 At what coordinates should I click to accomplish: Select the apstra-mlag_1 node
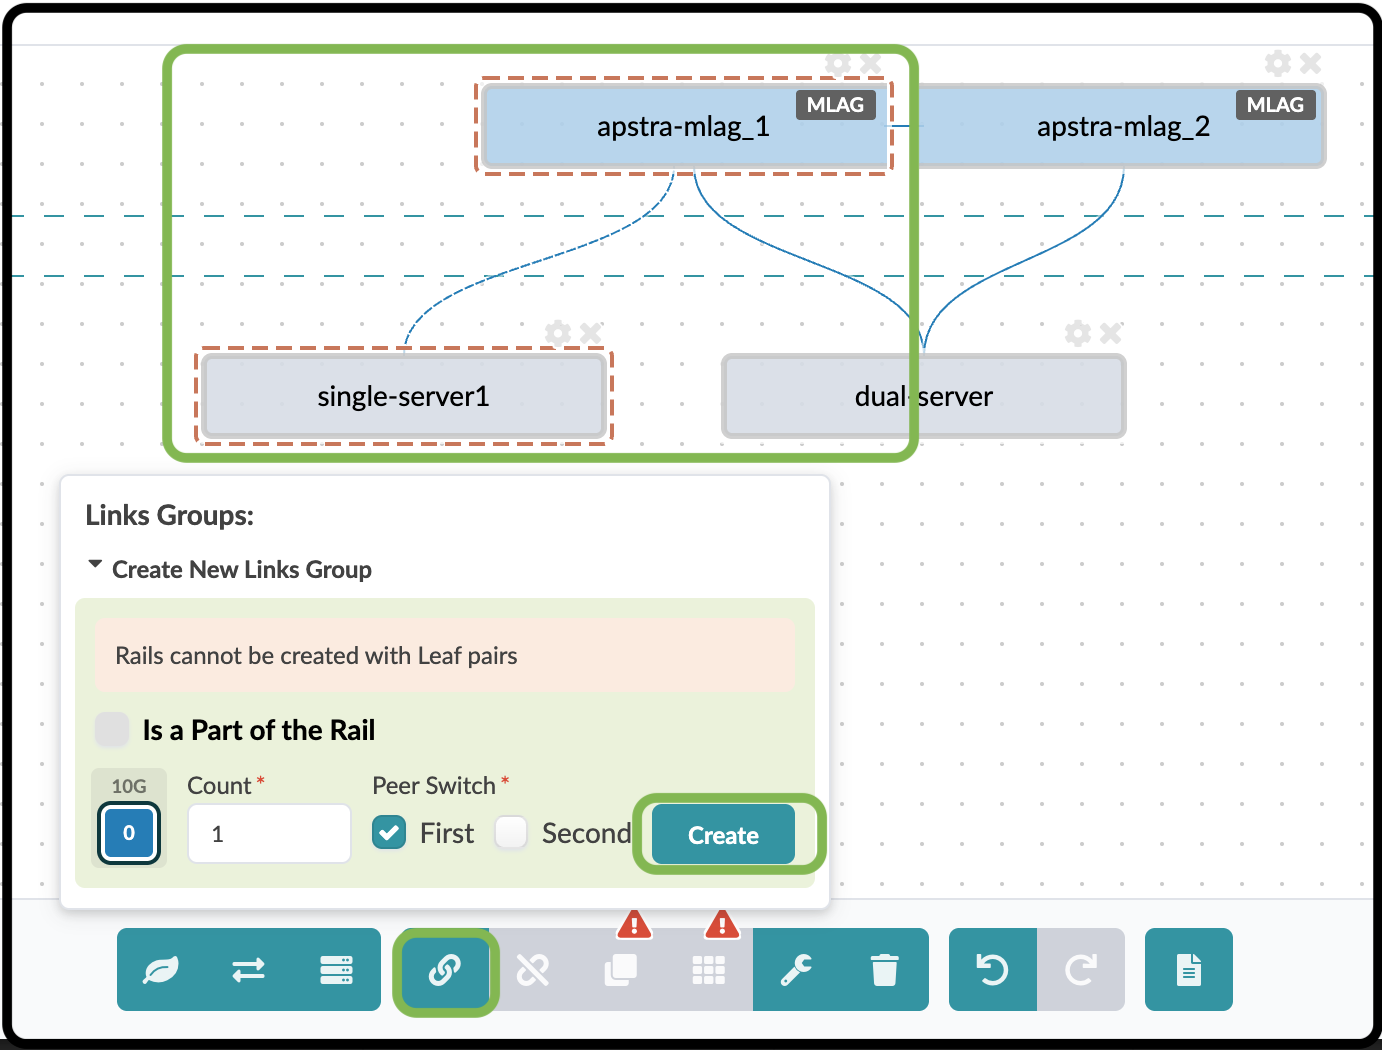coord(684,126)
